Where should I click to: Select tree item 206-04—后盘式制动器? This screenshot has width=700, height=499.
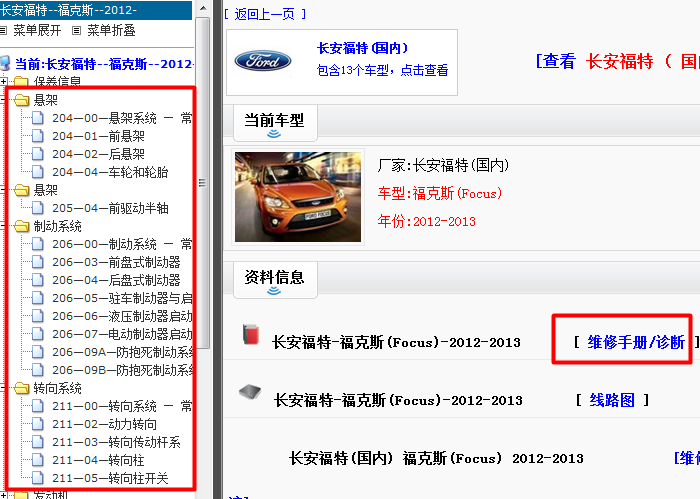[x=116, y=280]
